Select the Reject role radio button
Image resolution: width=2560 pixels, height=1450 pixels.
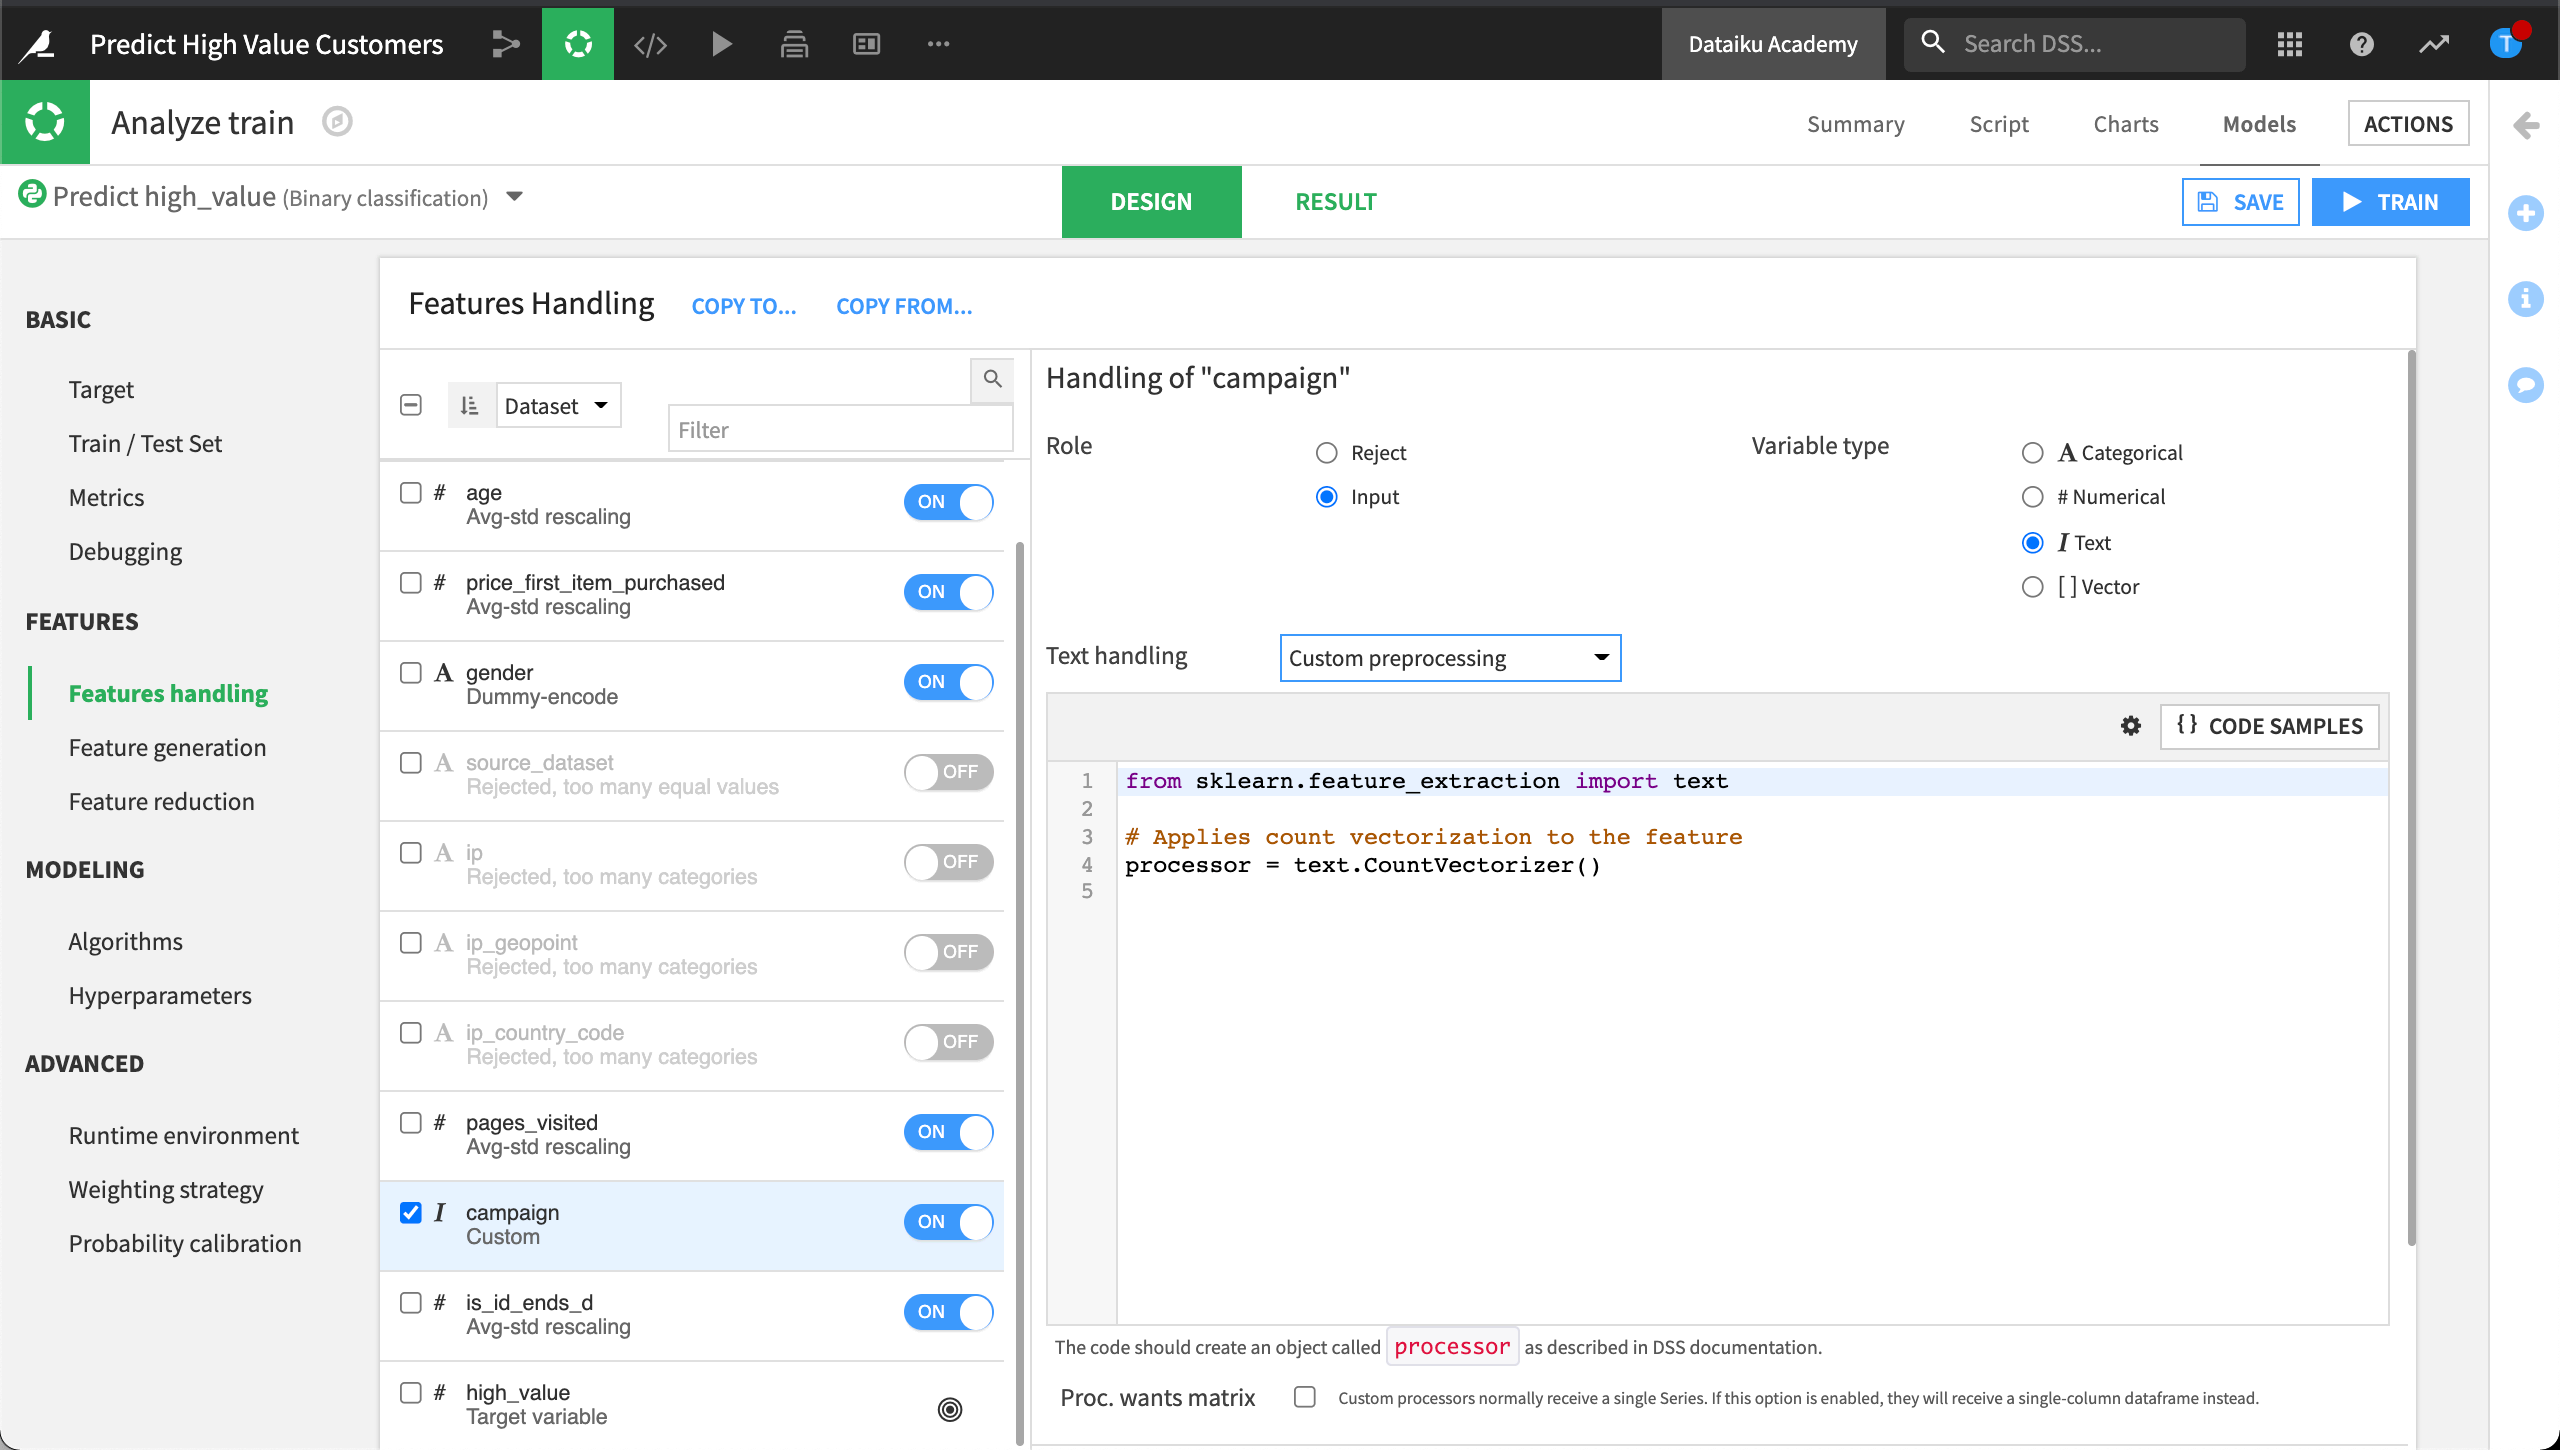click(1327, 453)
